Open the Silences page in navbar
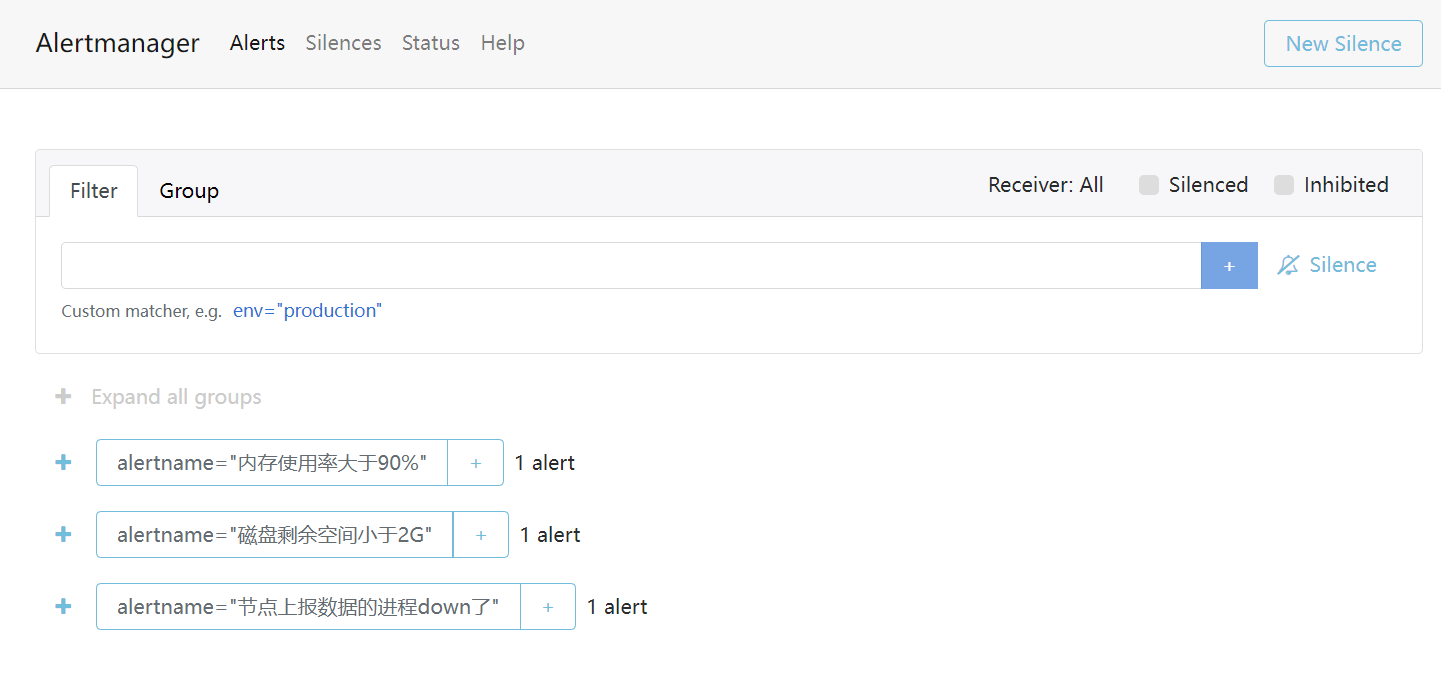The image size is (1441, 674). (x=343, y=43)
